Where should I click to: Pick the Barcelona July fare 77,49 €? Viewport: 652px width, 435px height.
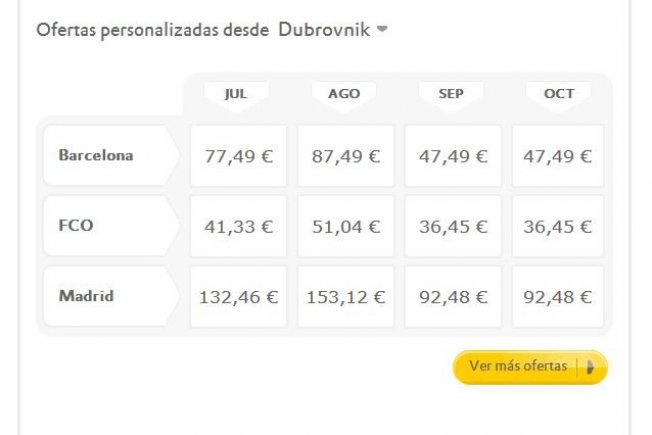[x=238, y=156]
